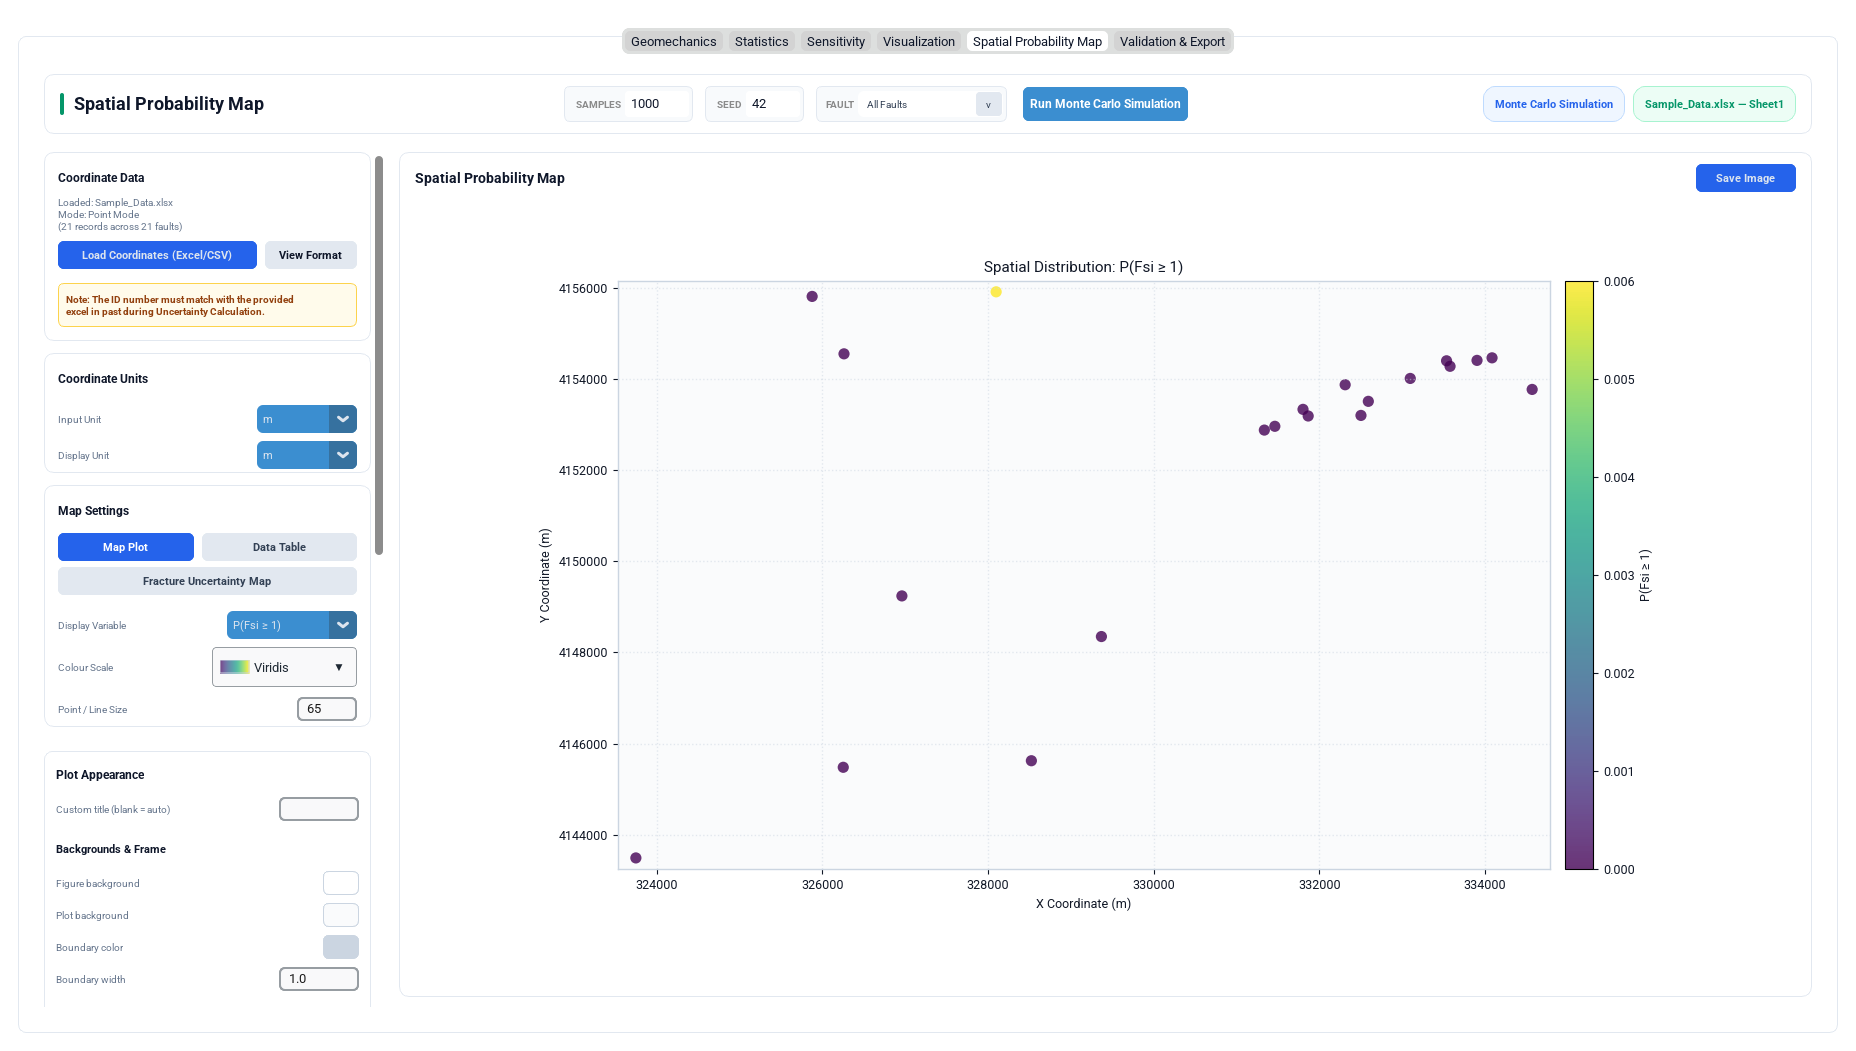Focus the Custom title text field
Image resolution: width=1856 pixels, height=1051 pixels.
318,809
